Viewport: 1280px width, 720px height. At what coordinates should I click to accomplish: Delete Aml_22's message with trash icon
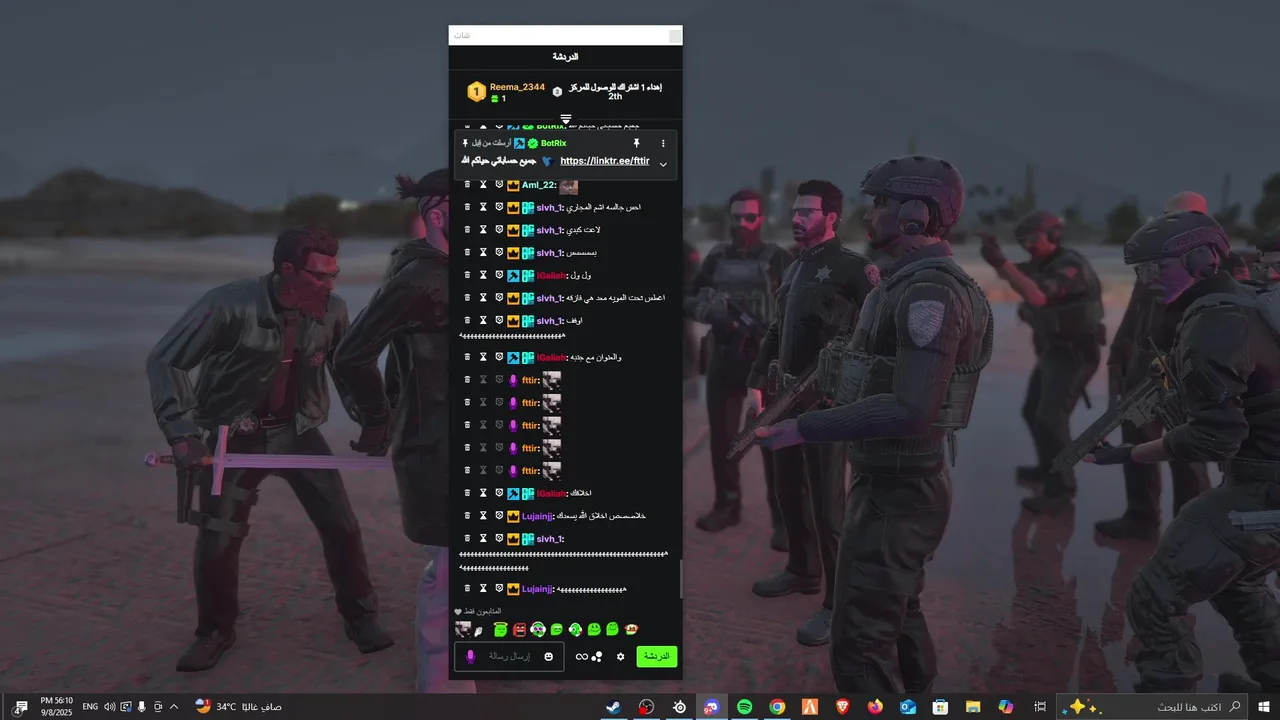pyautogui.click(x=467, y=185)
